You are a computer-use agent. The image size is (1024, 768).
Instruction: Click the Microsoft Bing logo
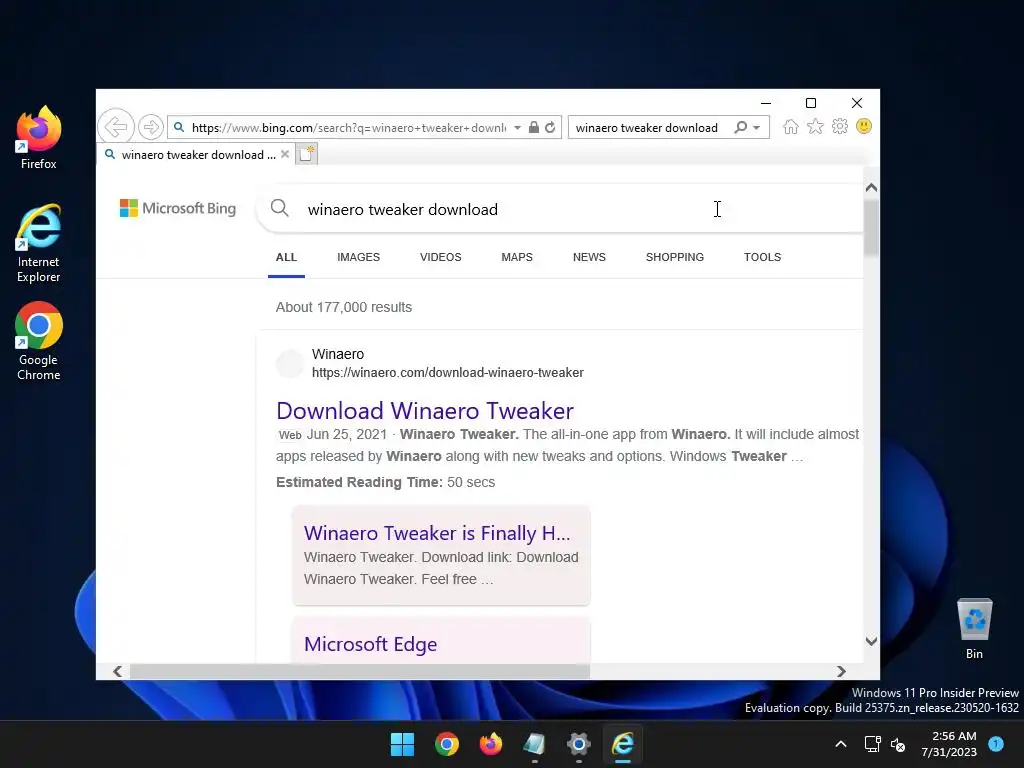[178, 208]
